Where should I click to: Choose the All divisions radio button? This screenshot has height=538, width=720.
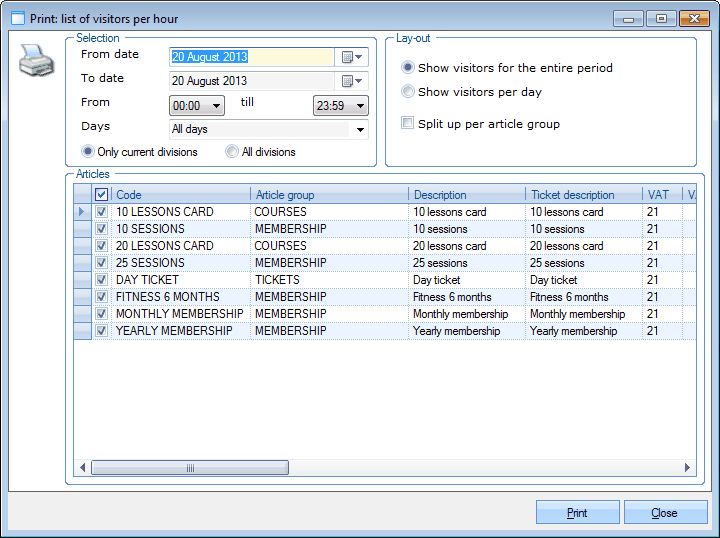(x=232, y=152)
